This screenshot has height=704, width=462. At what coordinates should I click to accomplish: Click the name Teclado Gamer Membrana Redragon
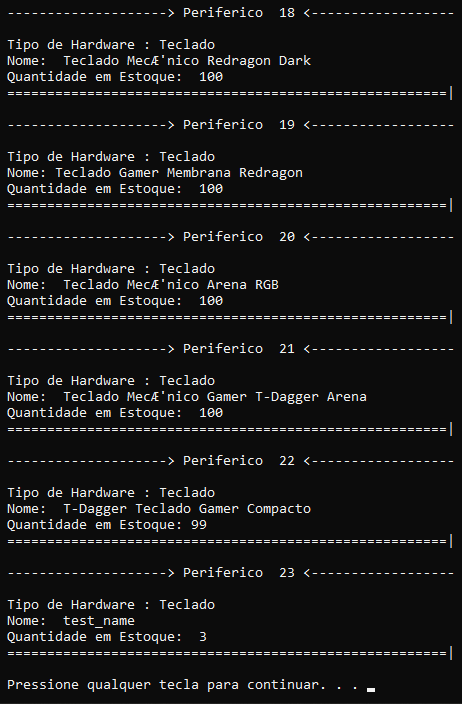179,173
